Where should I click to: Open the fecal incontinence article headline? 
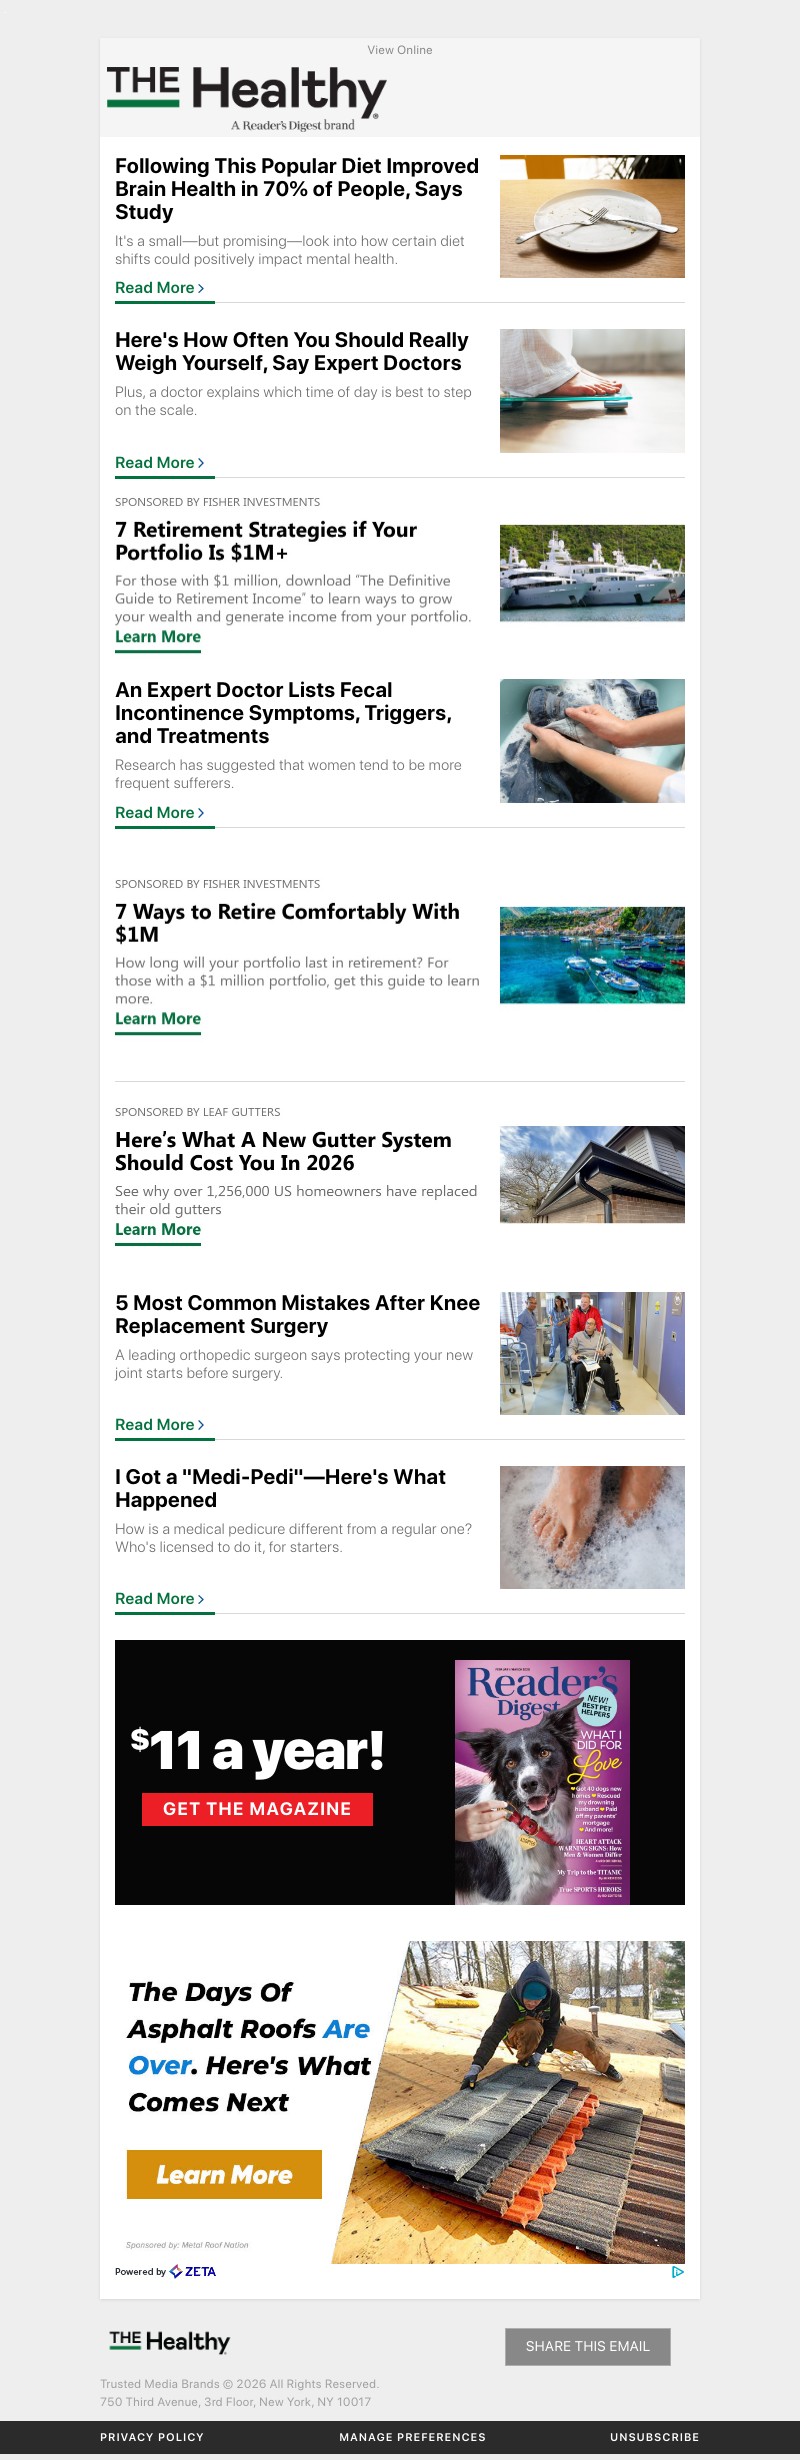point(283,713)
